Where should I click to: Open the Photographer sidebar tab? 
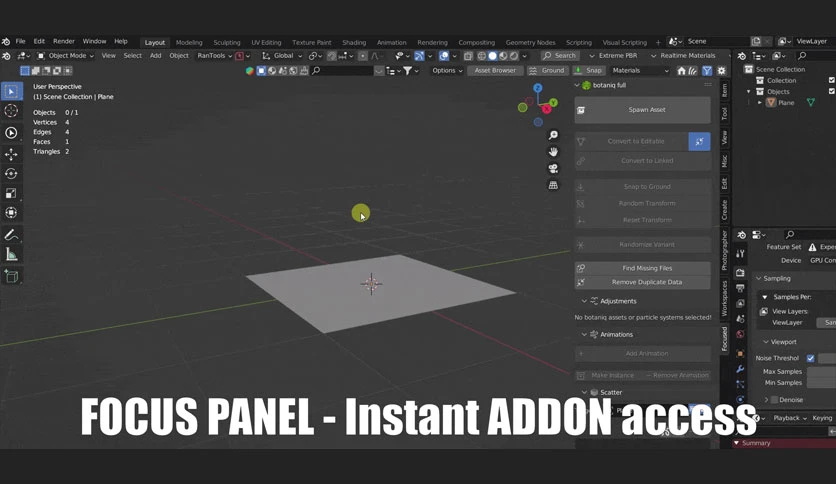click(x=725, y=251)
